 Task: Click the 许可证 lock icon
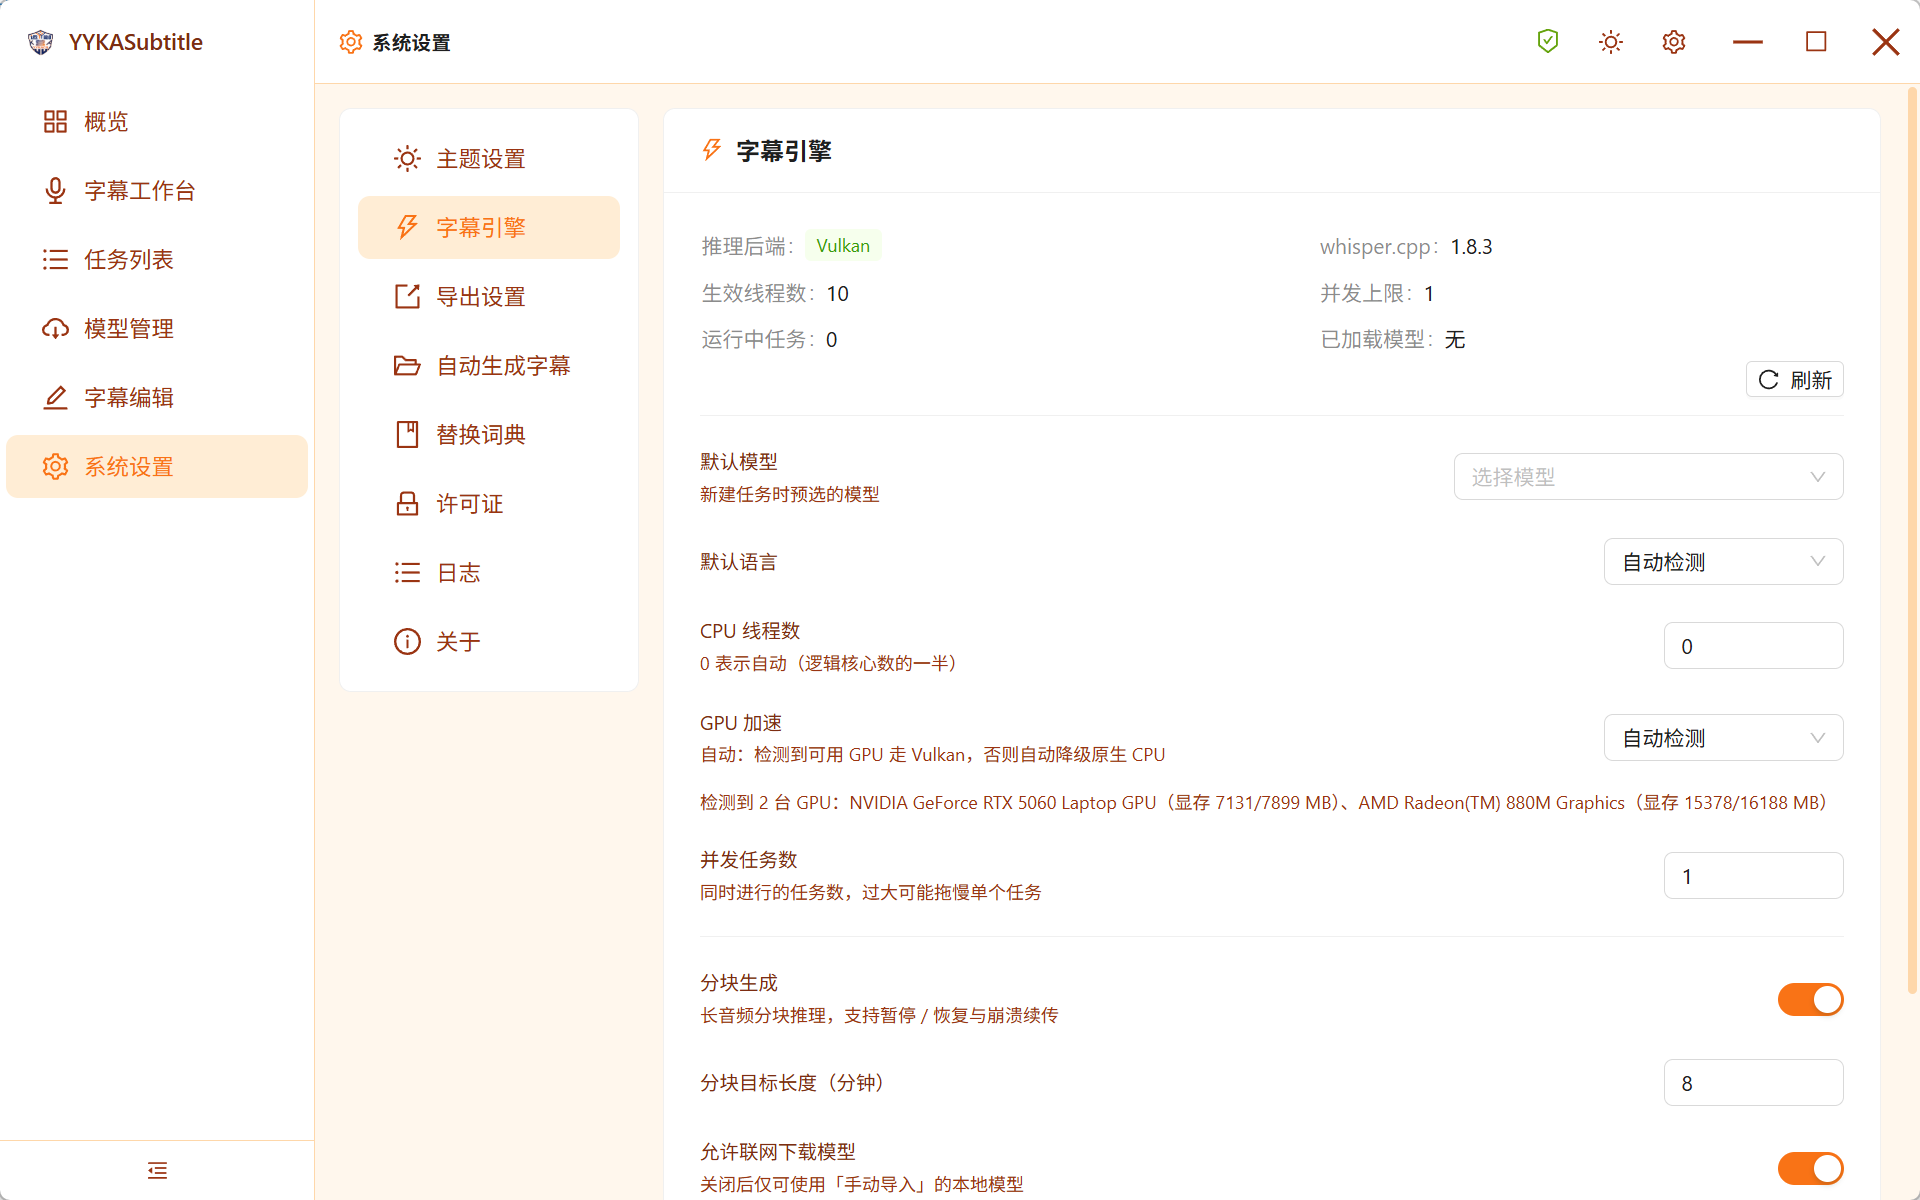point(407,504)
